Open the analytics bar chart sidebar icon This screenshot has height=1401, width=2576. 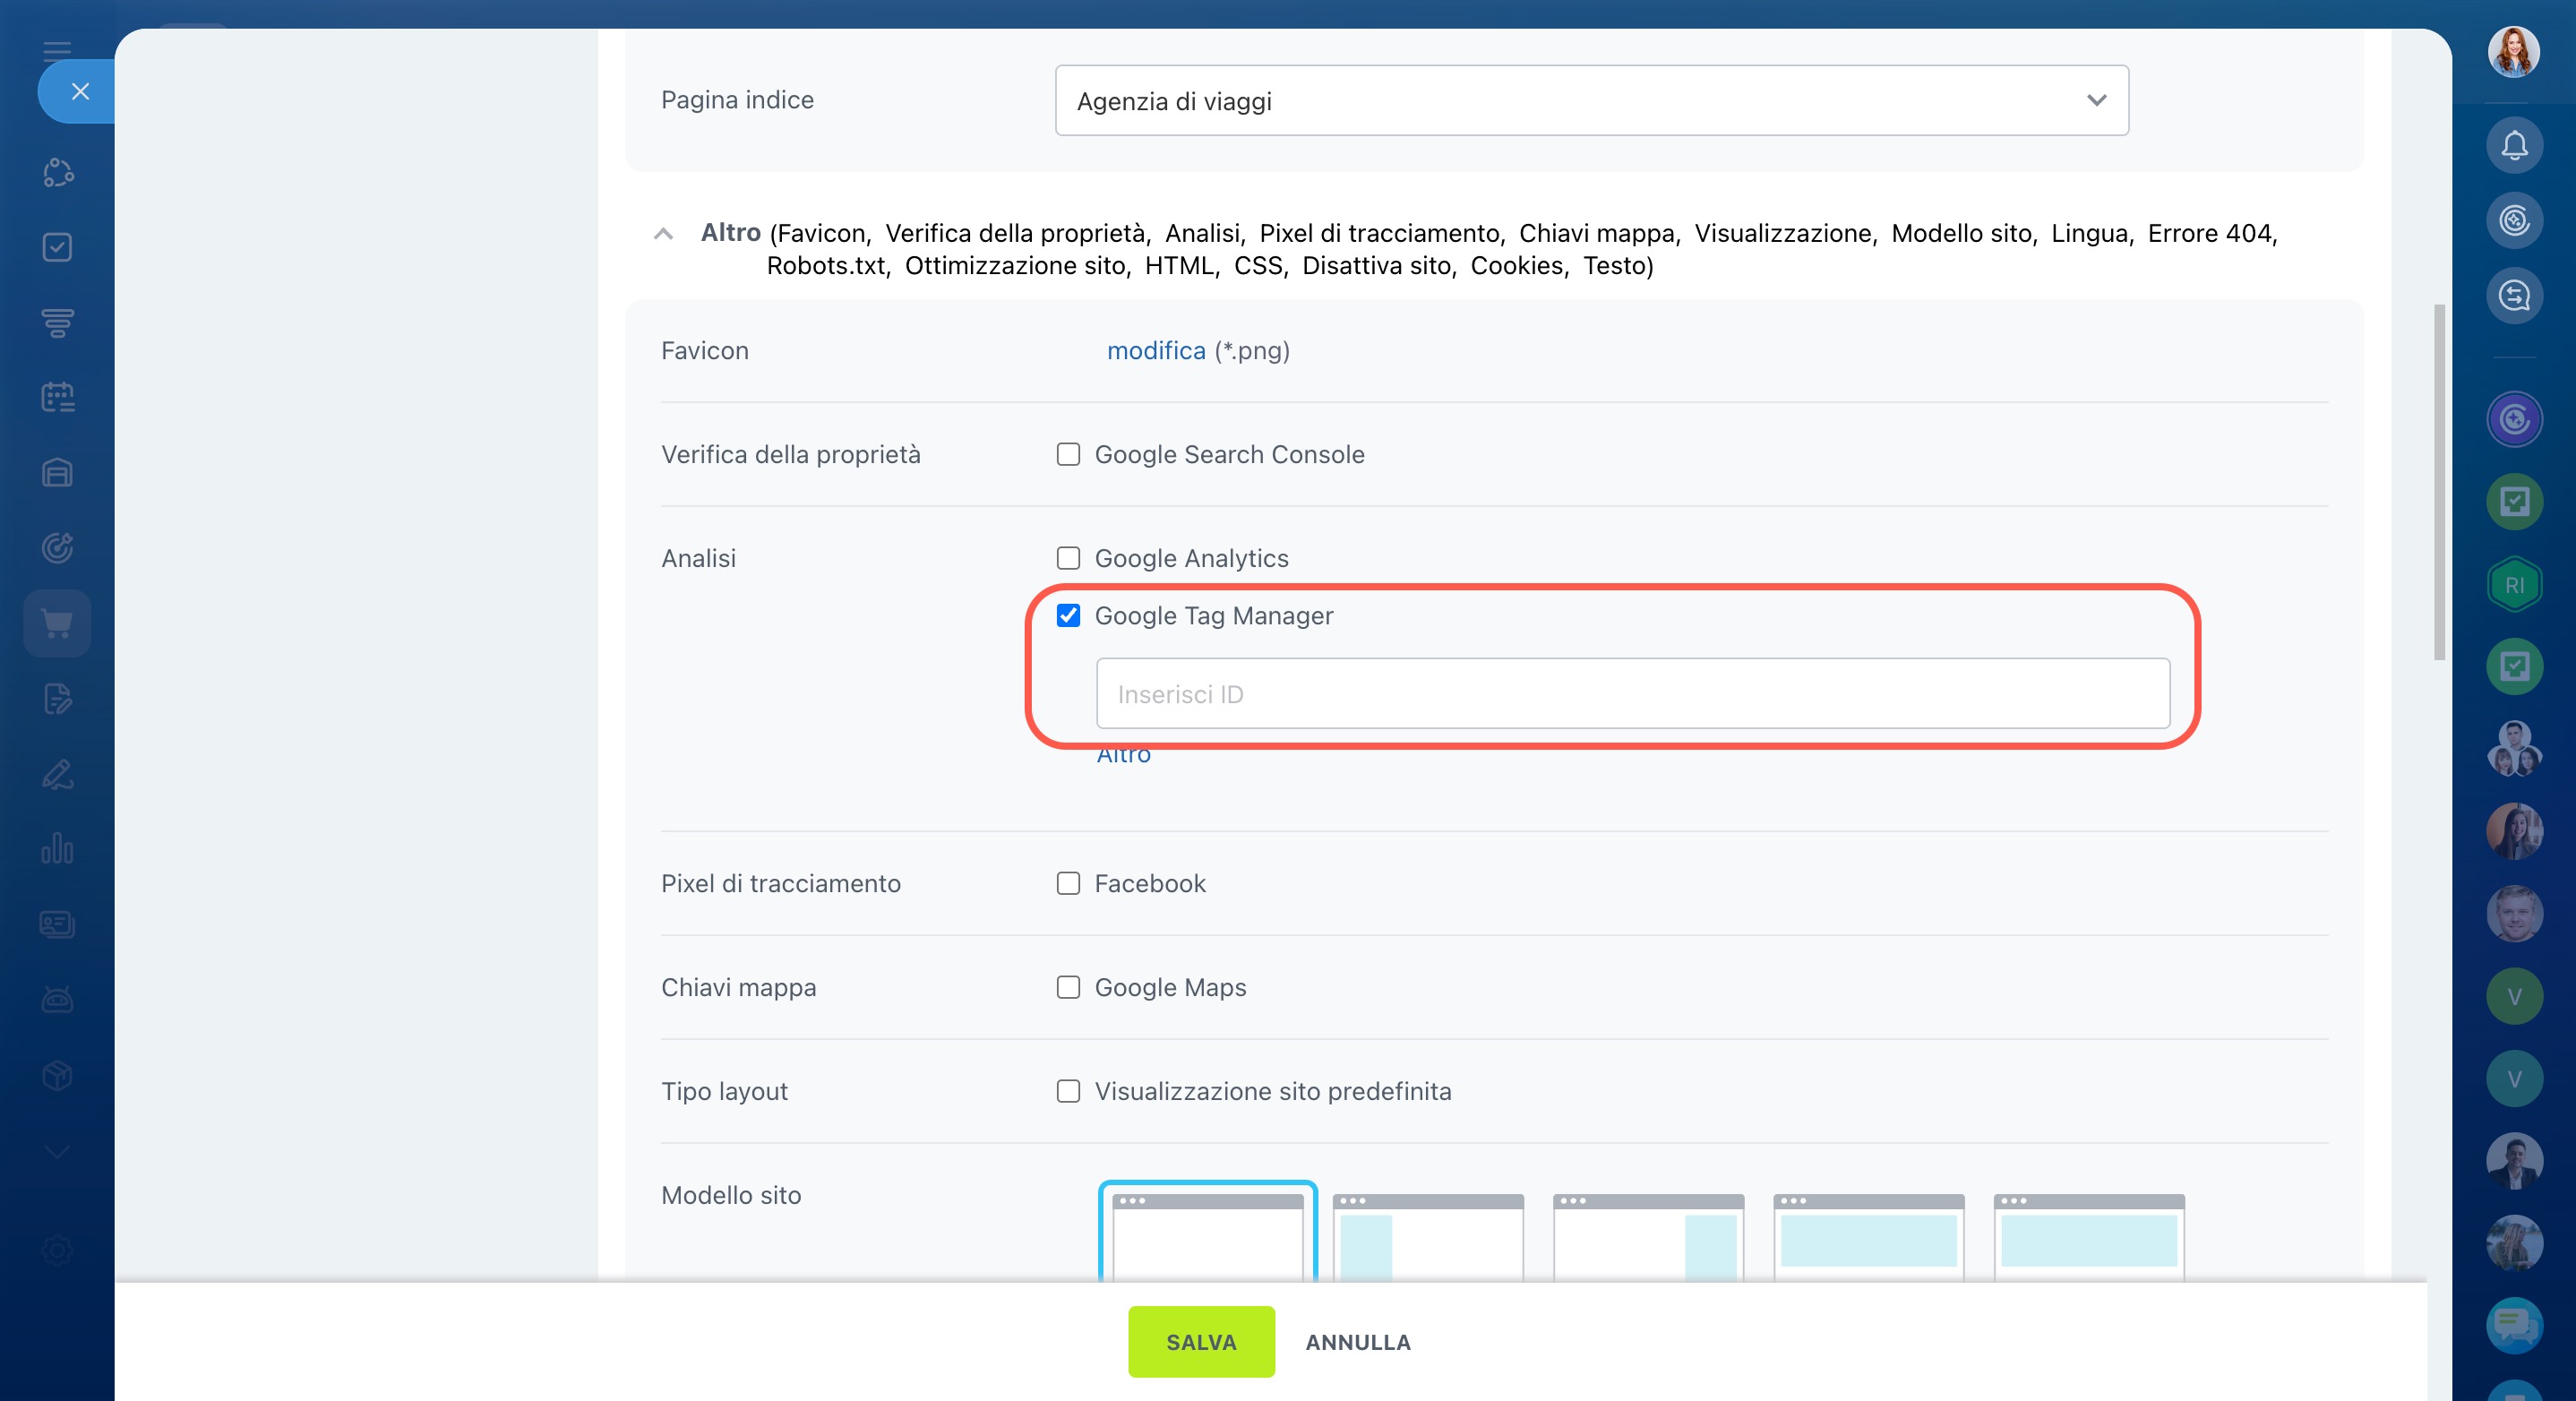pos(57,849)
